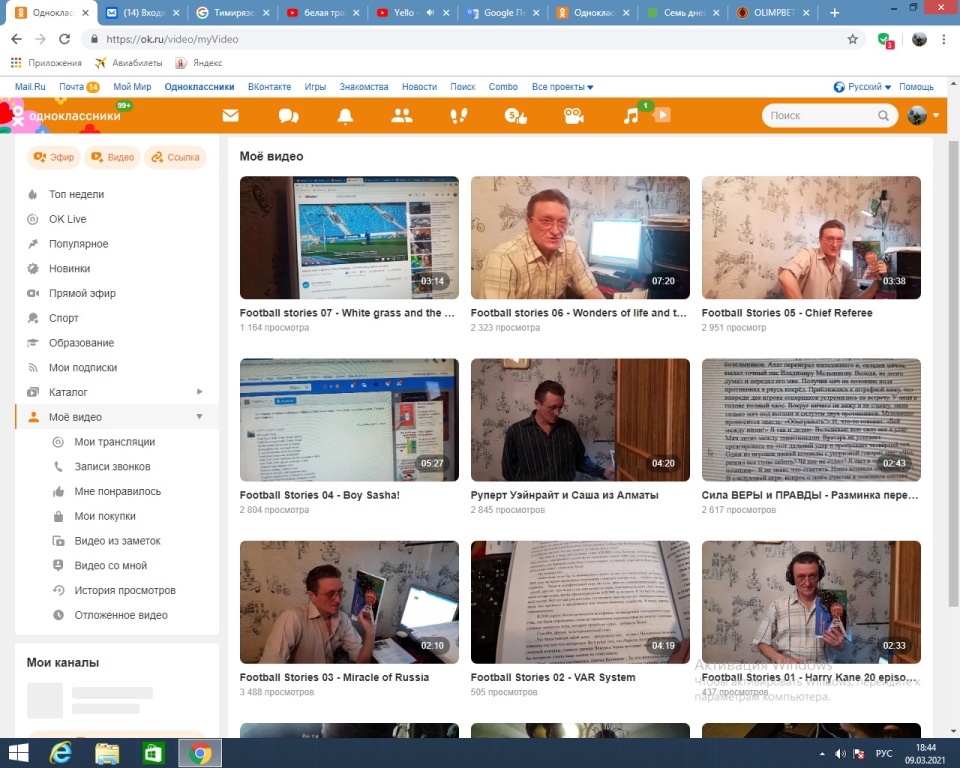Open Топ недели in sidebar
Viewport: 960px width, 768px height.
(77, 194)
